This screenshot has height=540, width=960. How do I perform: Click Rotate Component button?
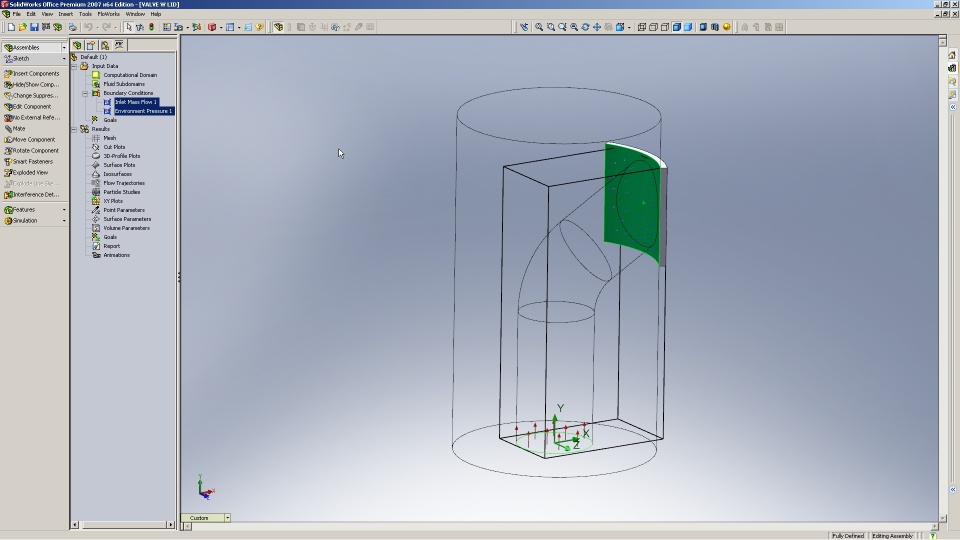[32, 151]
